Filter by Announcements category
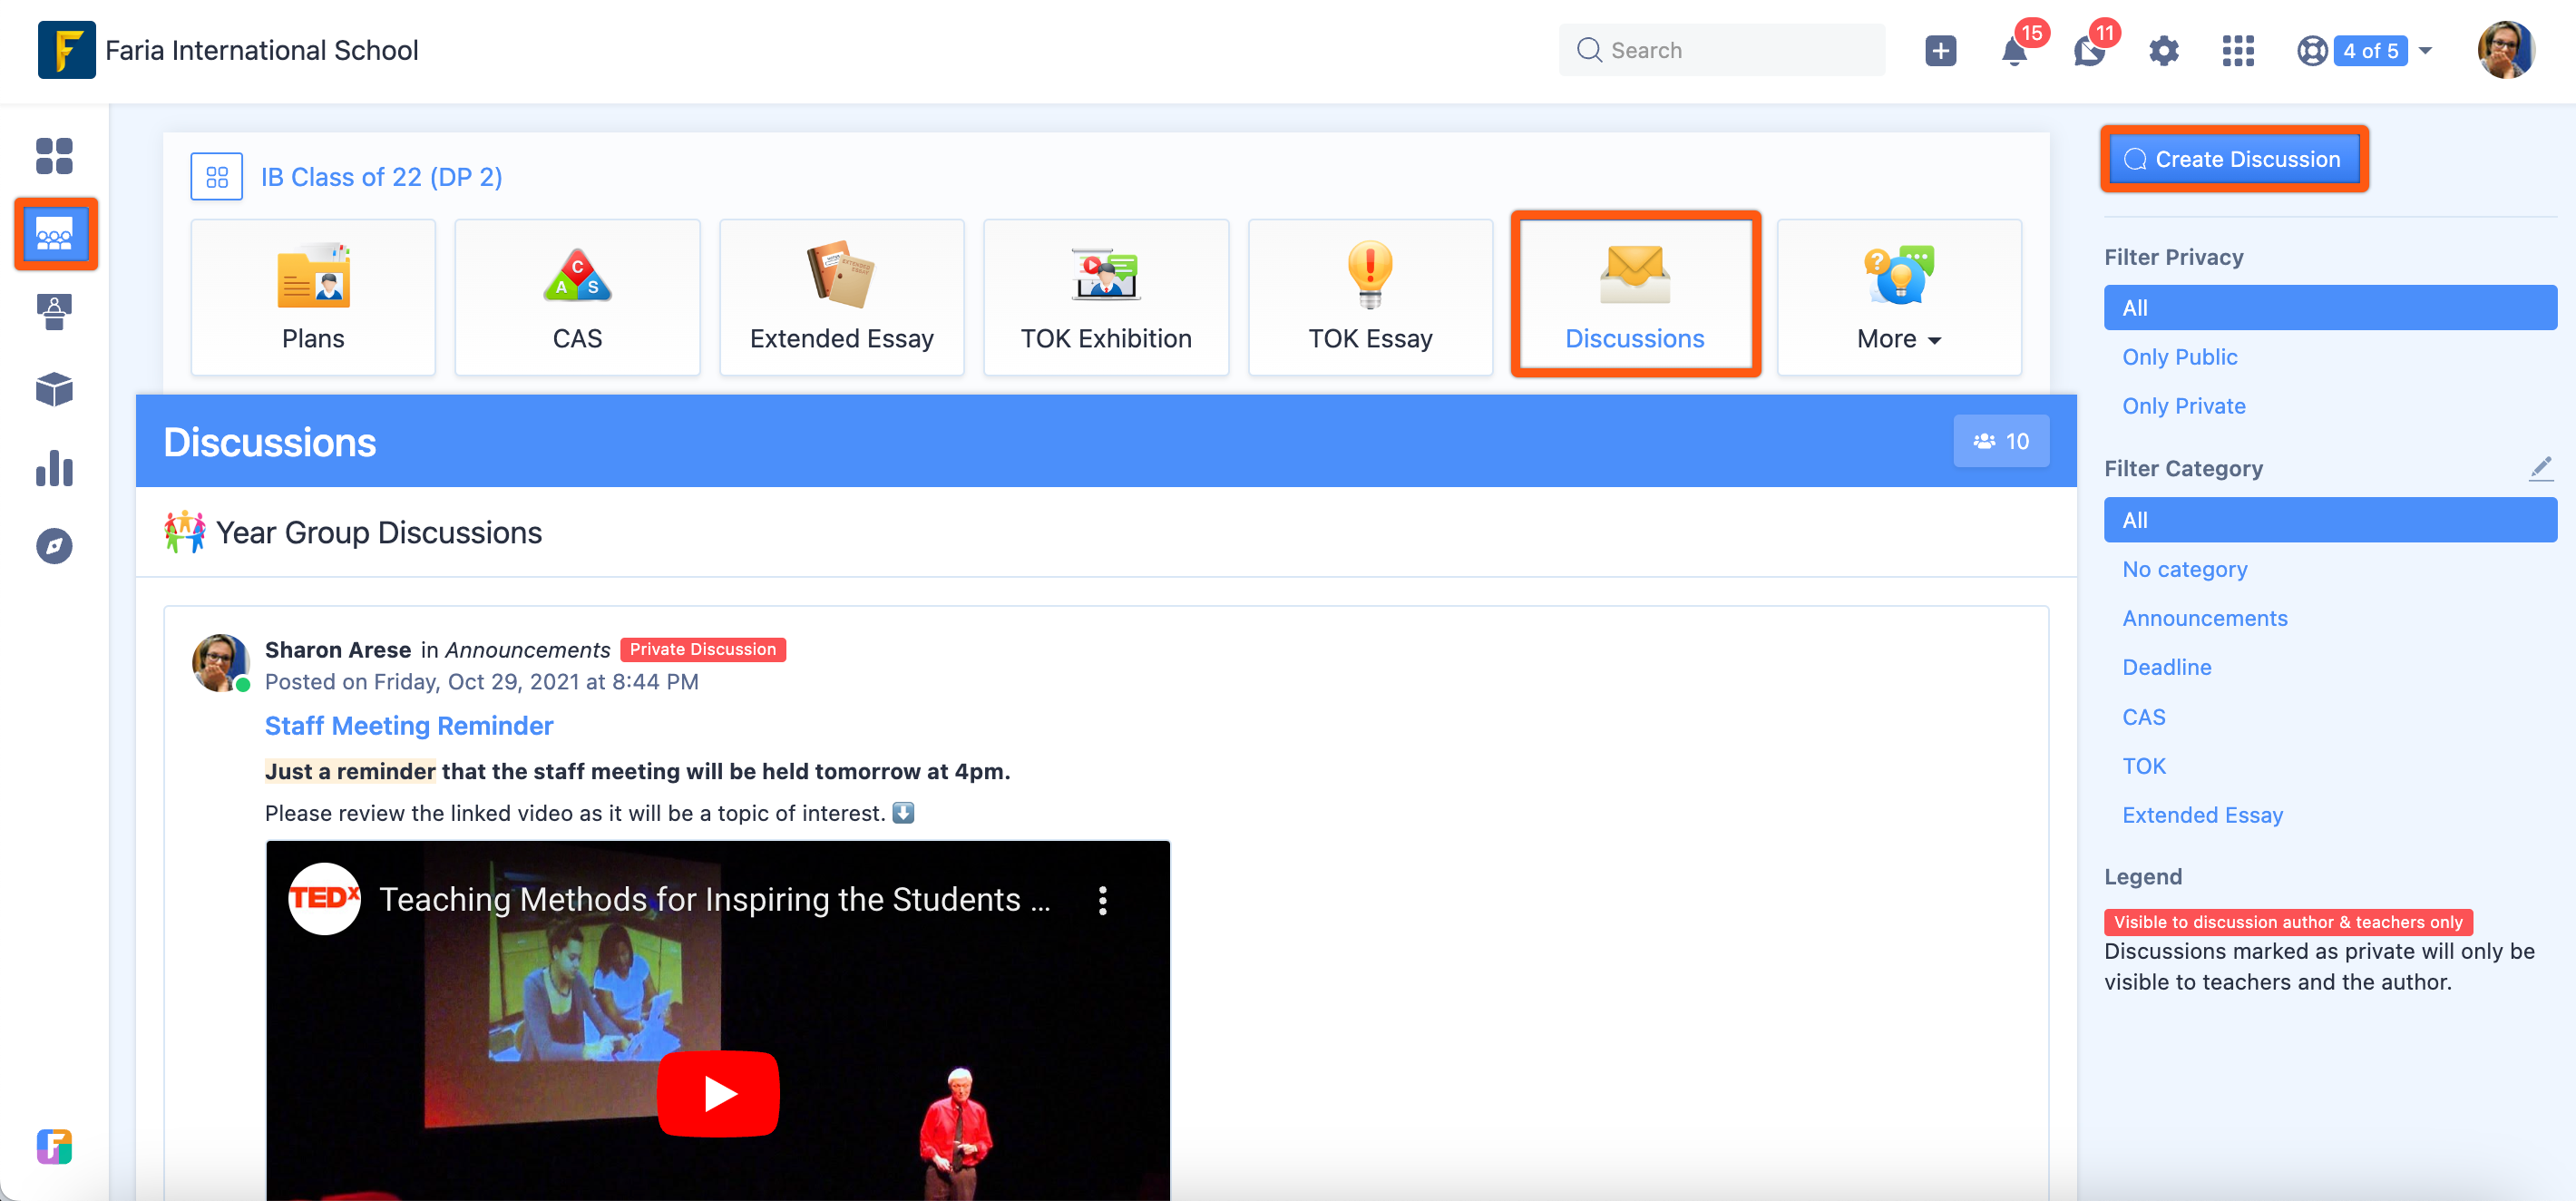2576x1201 pixels. [2204, 618]
